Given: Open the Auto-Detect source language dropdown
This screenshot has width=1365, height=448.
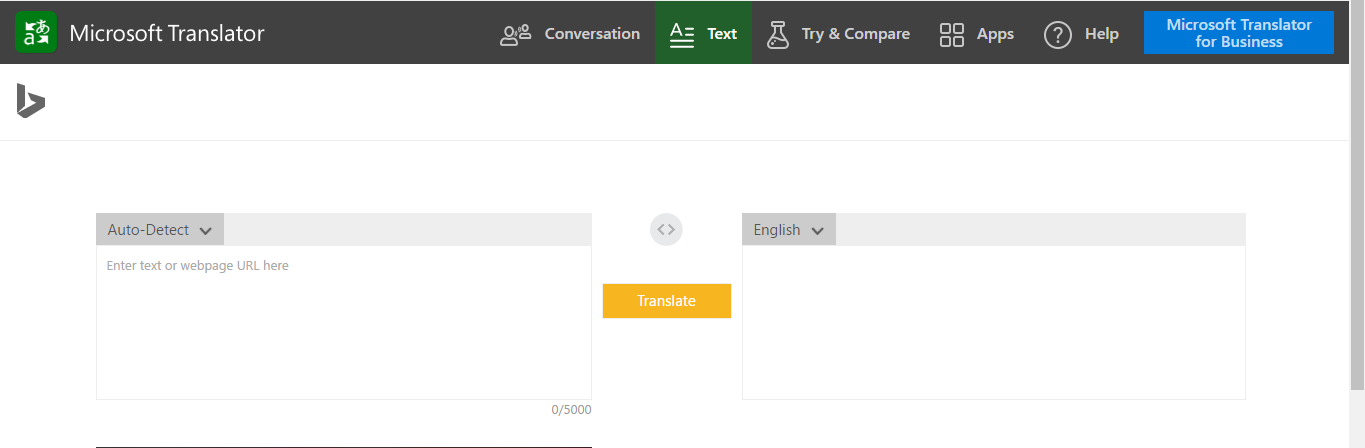Looking at the screenshot, I should pyautogui.click(x=160, y=230).
